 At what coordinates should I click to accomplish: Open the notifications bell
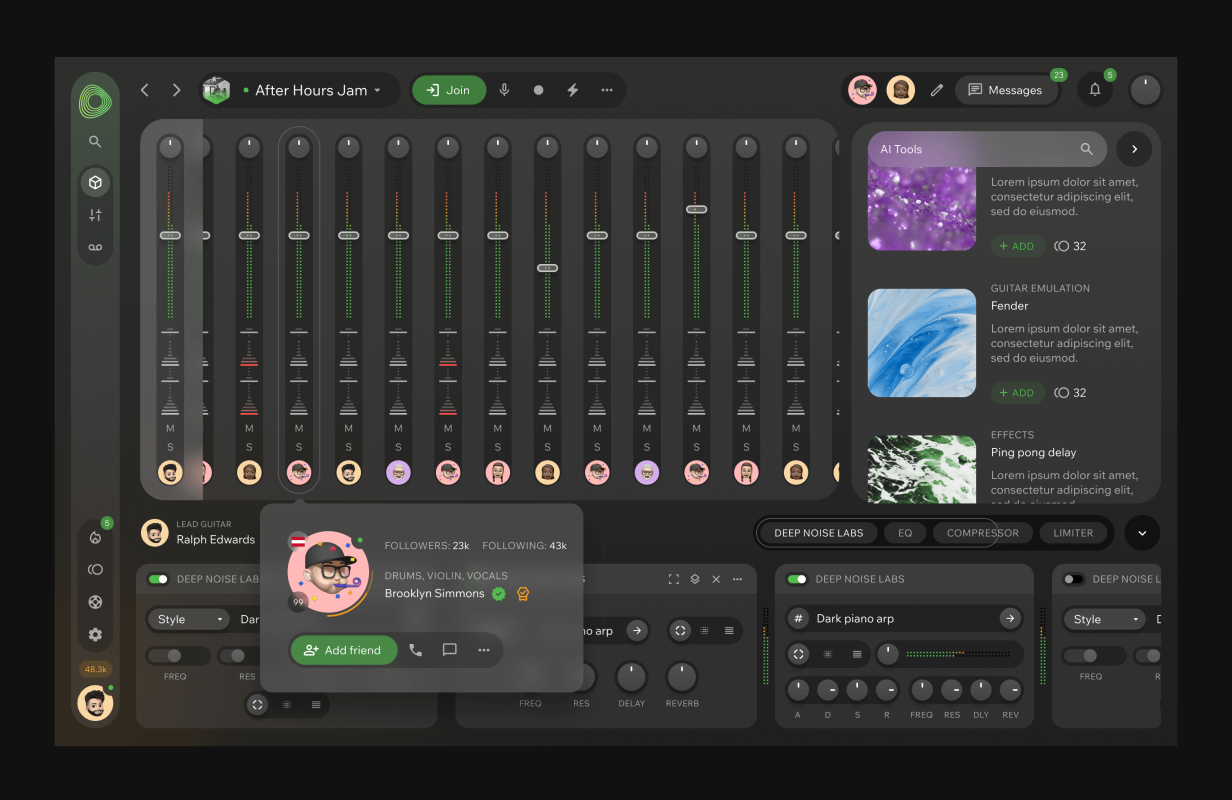click(x=1095, y=90)
